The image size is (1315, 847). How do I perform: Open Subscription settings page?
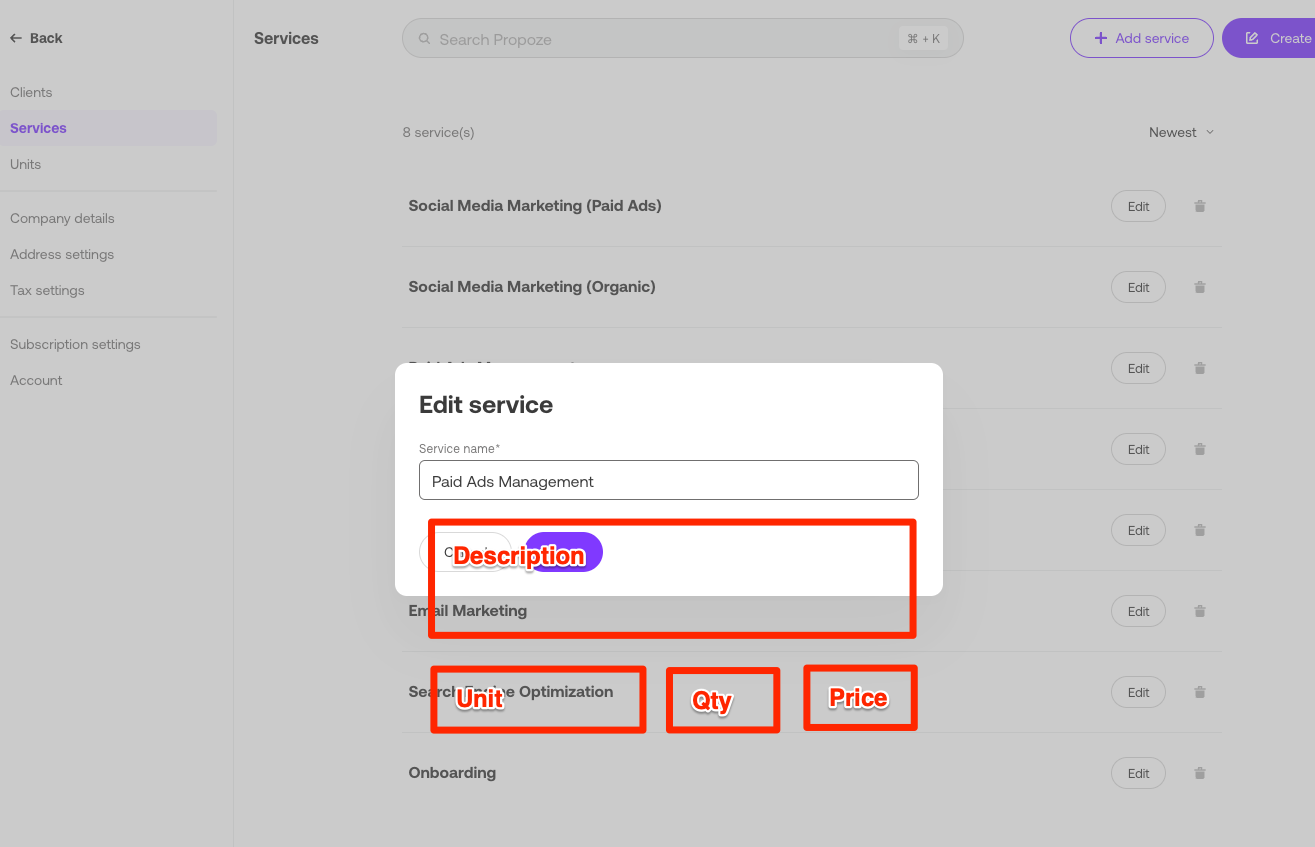pyautogui.click(x=75, y=344)
